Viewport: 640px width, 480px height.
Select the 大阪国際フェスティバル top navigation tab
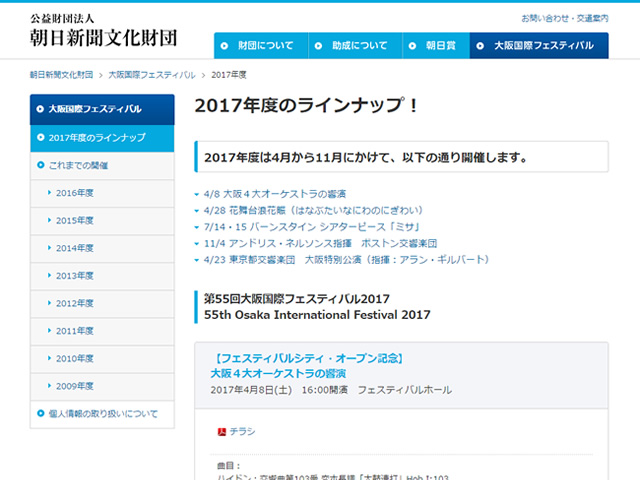click(539, 46)
